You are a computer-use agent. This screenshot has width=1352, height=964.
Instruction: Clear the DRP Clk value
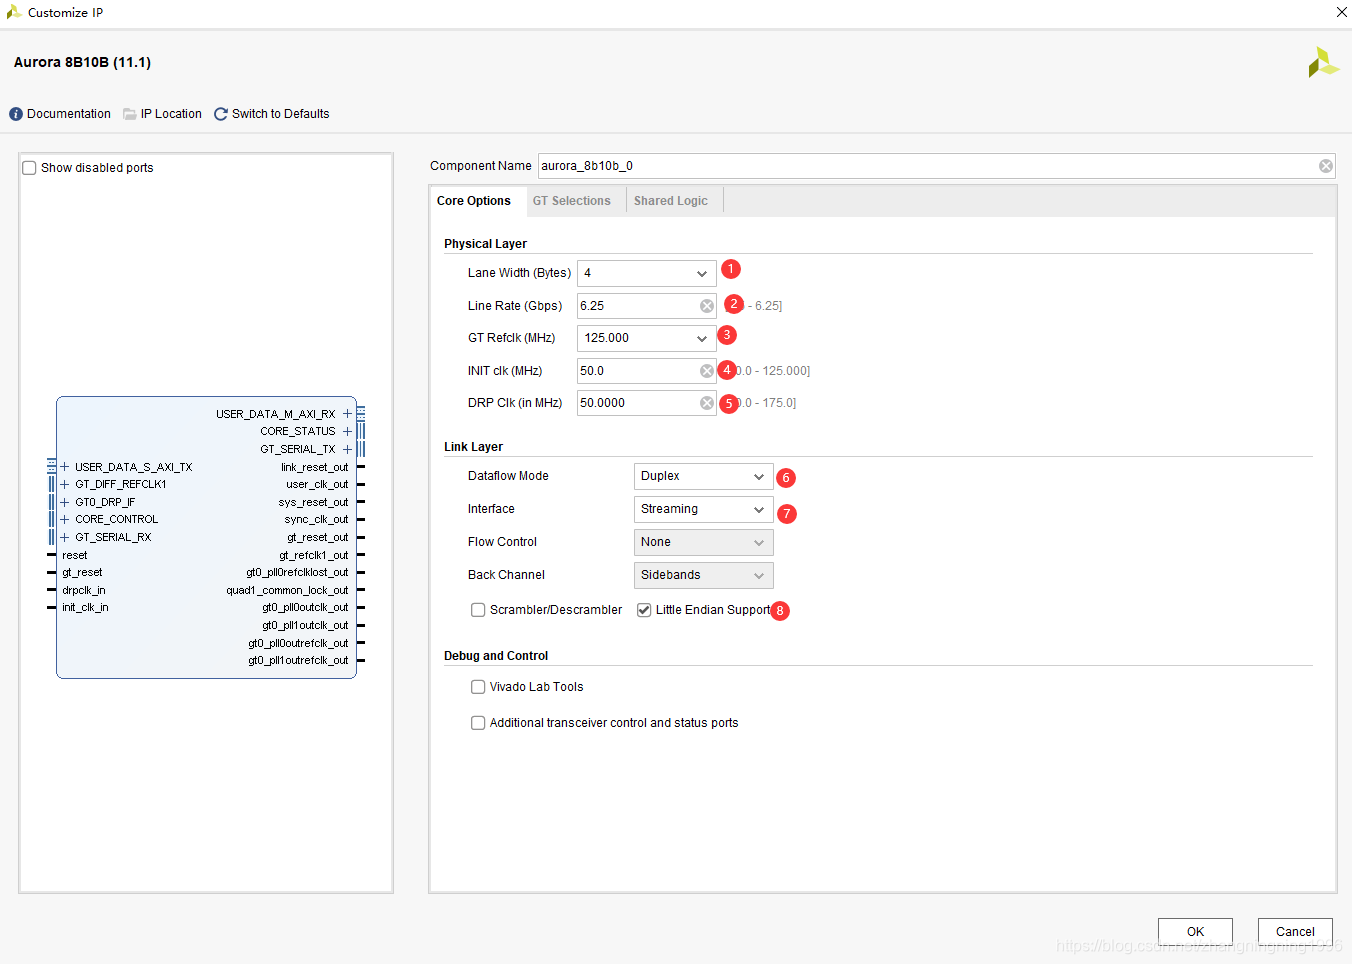[707, 403]
